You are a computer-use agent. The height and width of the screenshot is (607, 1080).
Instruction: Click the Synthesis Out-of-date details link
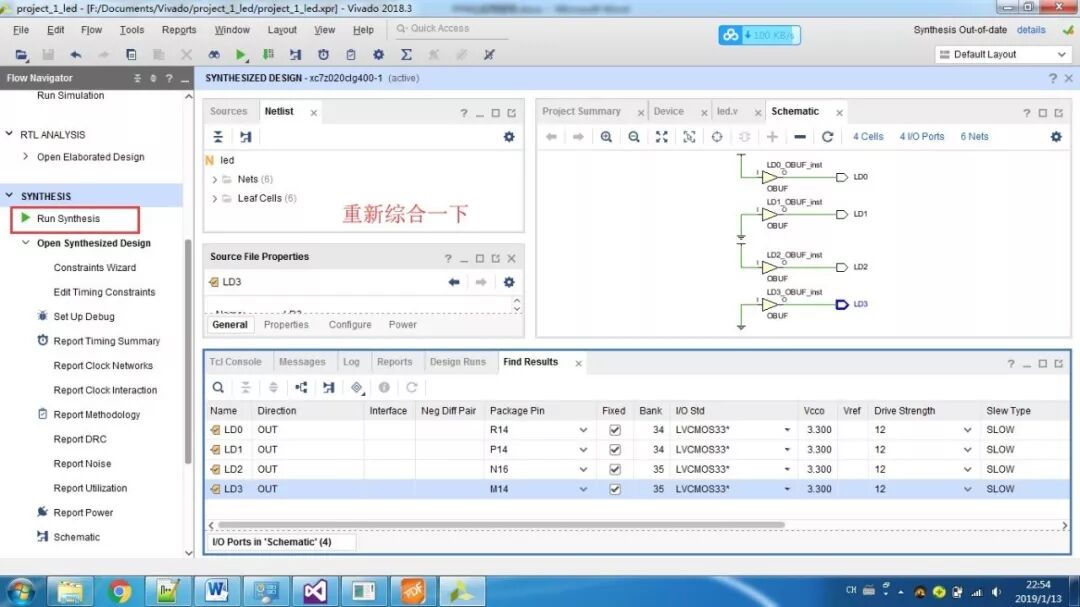tap(1030, 30)
